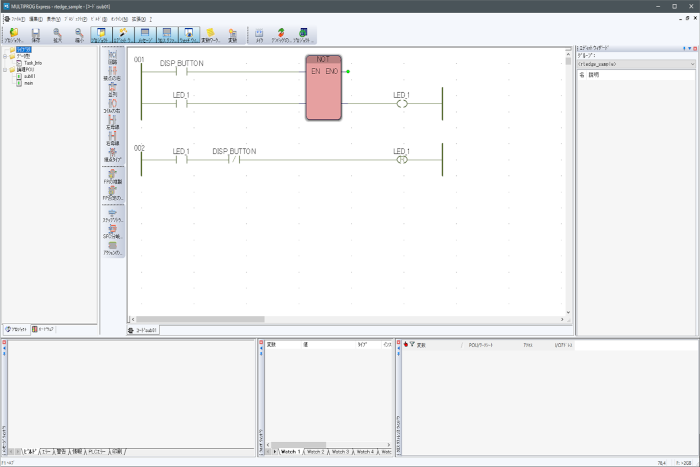Select the main POU in project tree
This screenshot has width=700, height=467.
point(28,82)
